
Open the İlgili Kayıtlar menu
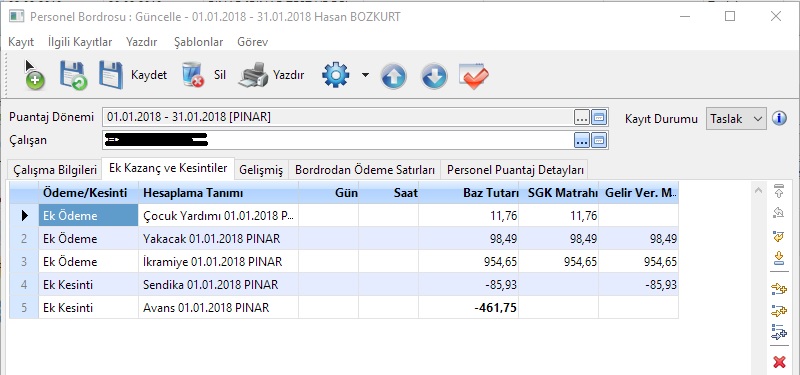80,42
